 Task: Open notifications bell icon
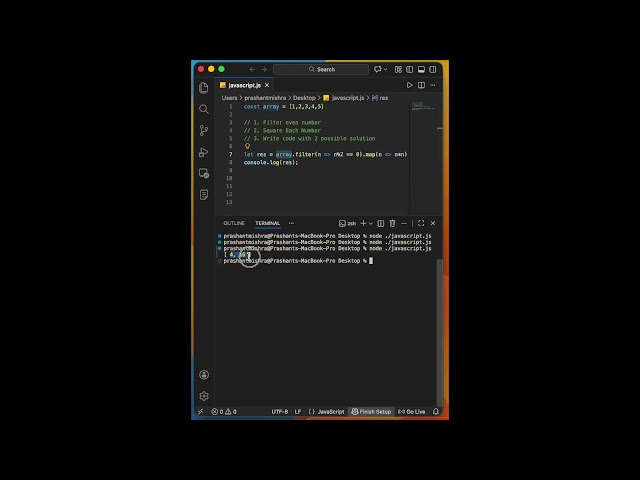coord(436,411)
